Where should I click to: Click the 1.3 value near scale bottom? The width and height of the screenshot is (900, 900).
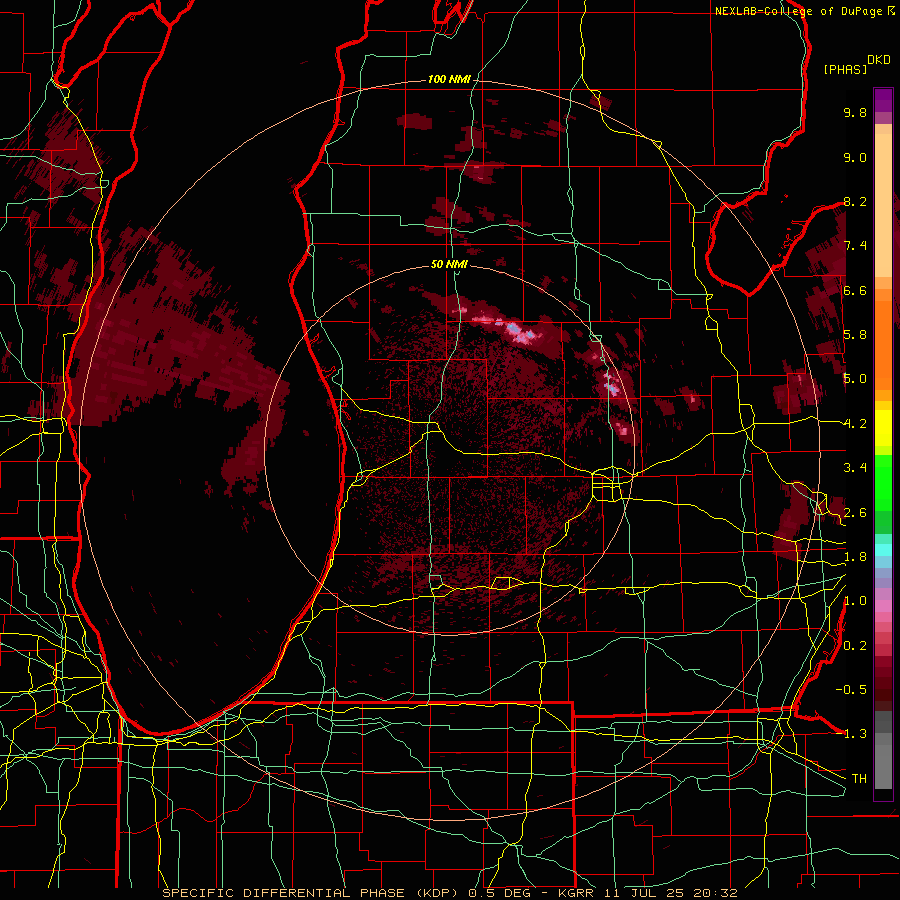coord(855,735)
